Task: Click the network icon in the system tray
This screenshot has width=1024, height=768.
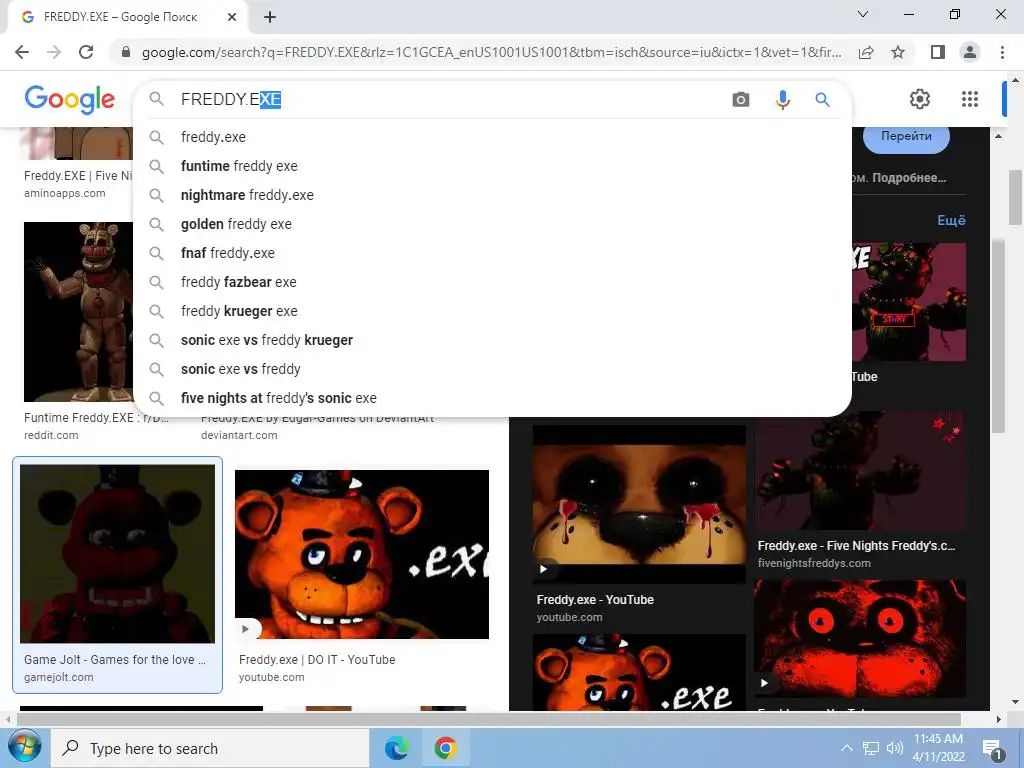Action: (x=871, y=748)
